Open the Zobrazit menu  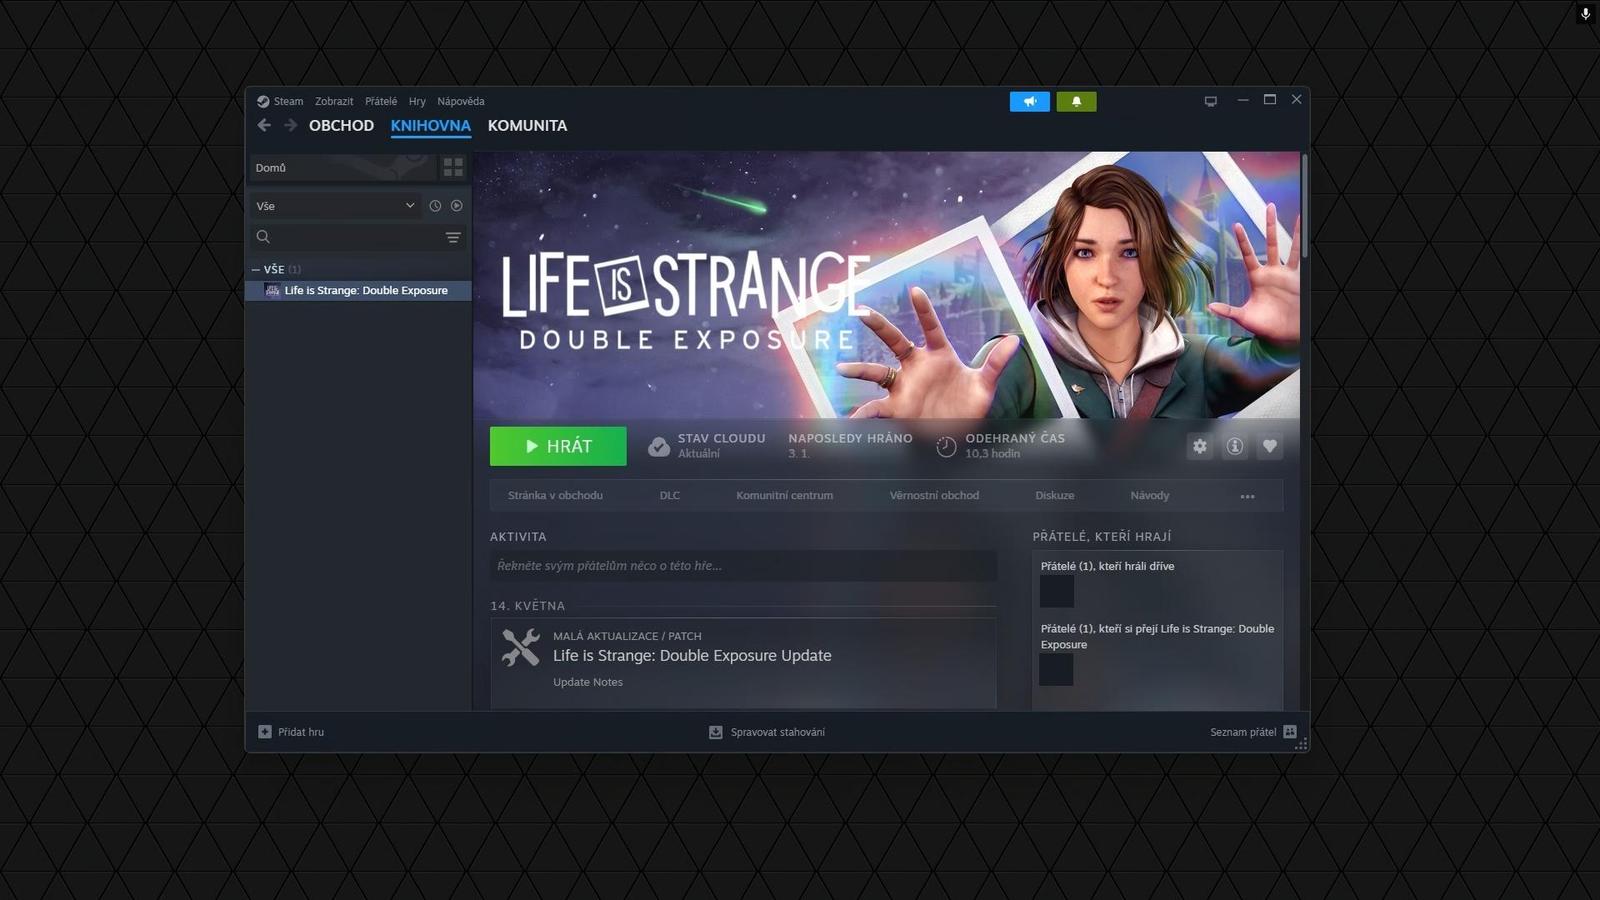point(333,101)
